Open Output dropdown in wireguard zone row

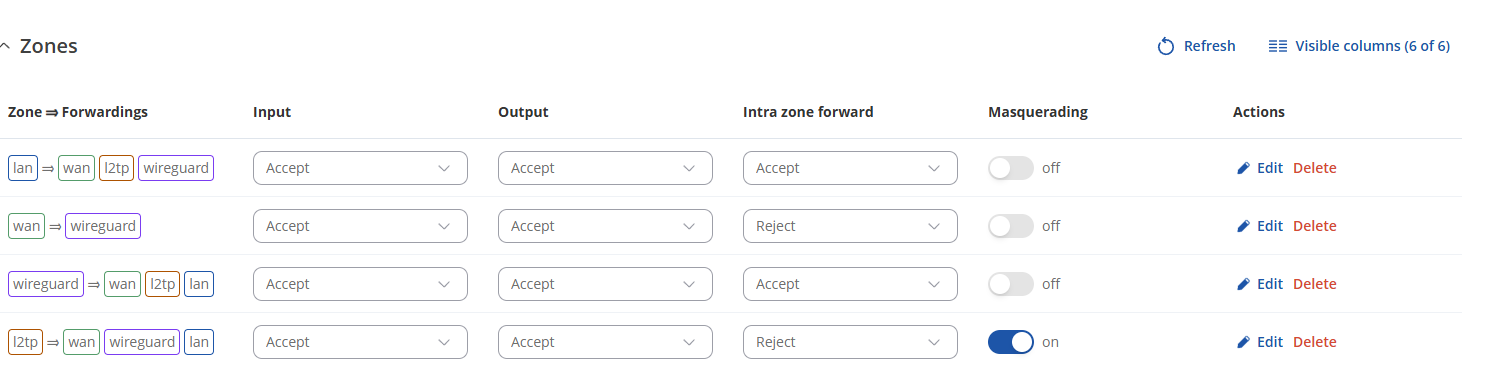coord(605,284)
